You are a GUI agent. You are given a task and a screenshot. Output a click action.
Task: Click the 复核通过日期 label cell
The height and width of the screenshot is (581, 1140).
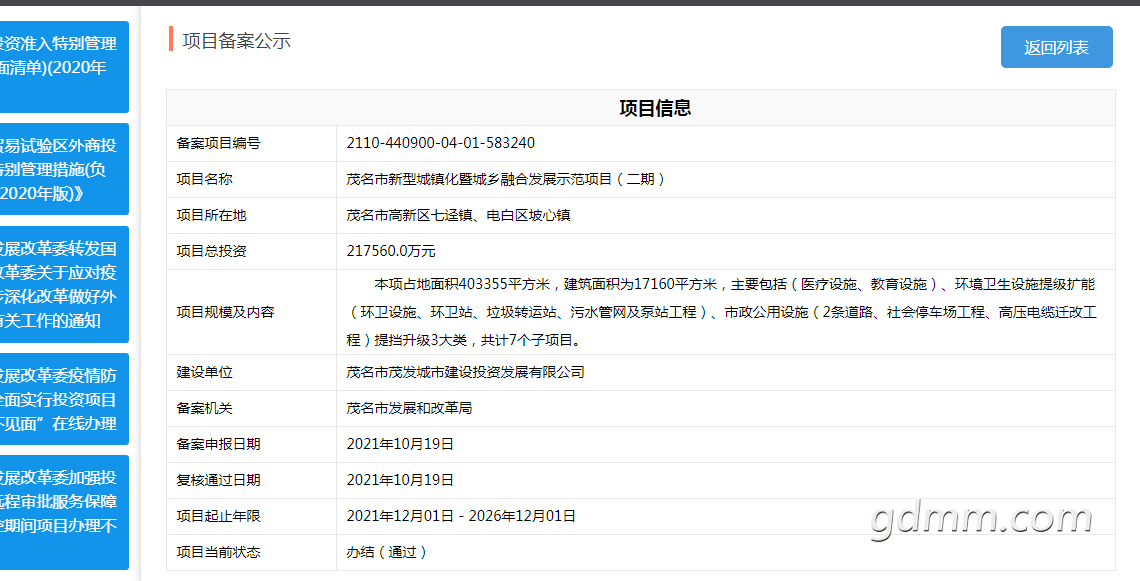pos(252,480)
